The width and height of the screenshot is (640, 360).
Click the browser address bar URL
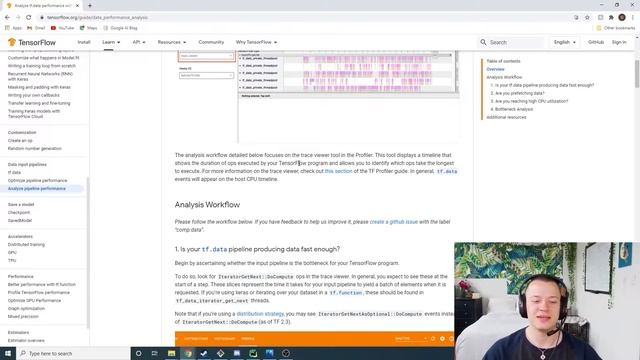[97, 18]
